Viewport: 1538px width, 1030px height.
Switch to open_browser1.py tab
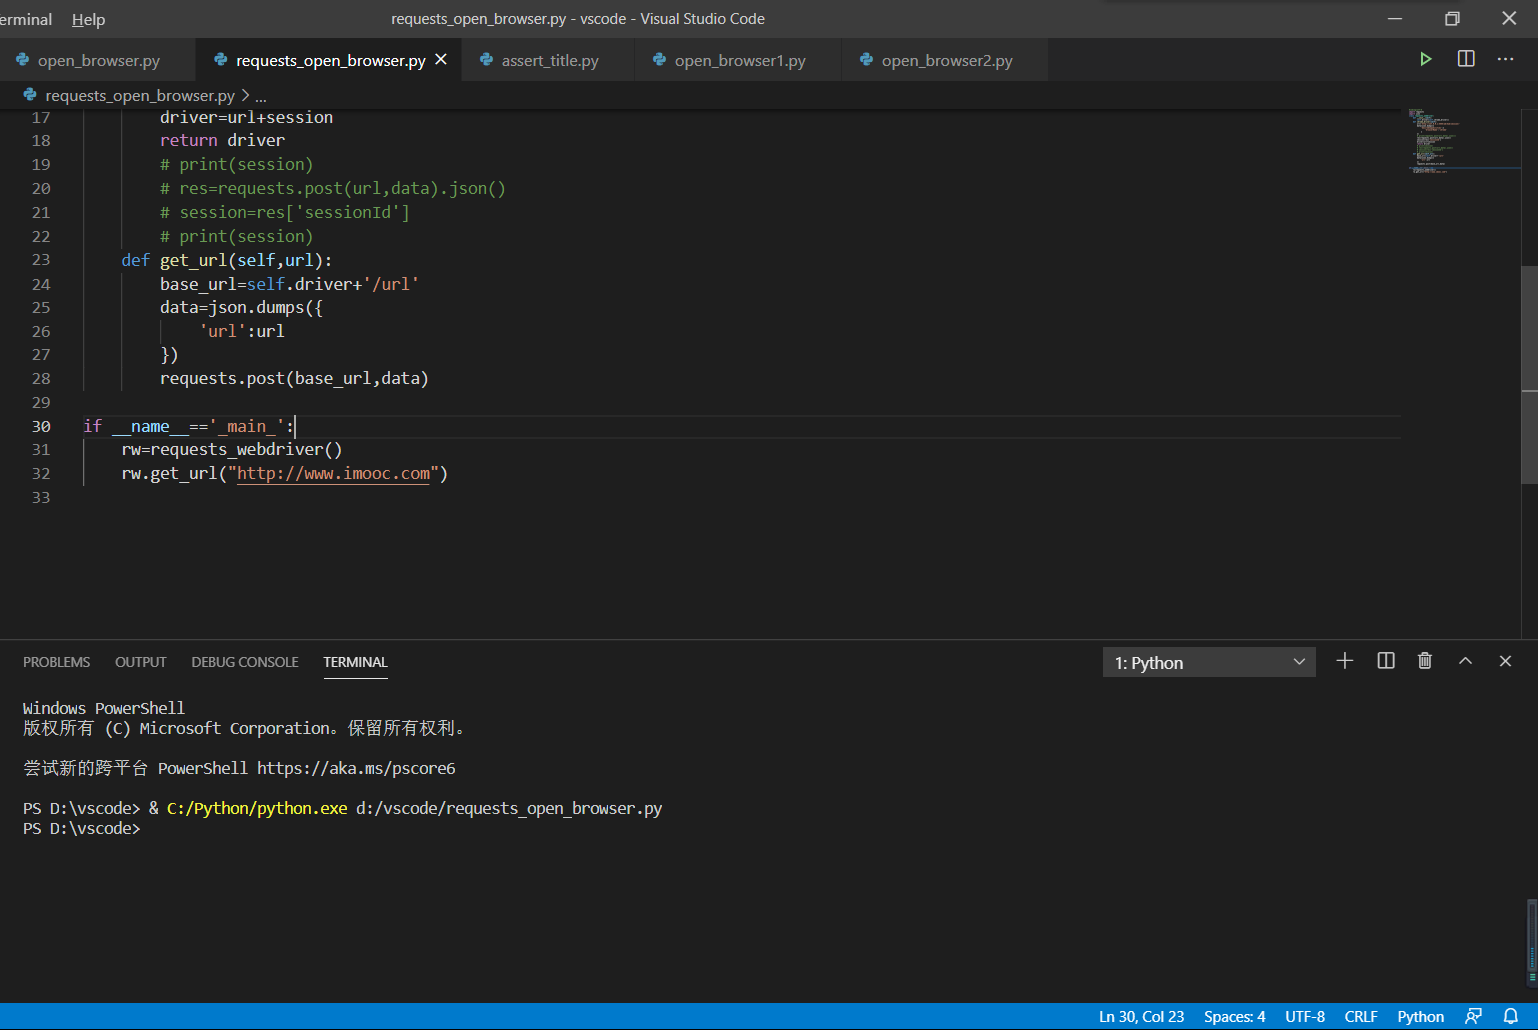coord(740,60)
